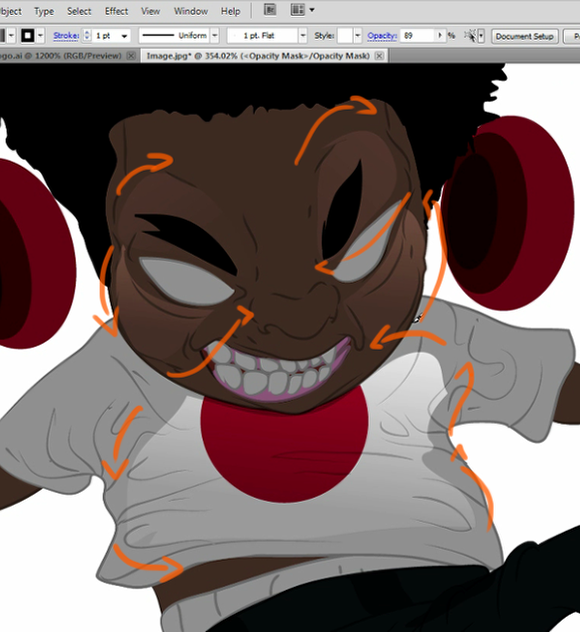Expand the Arrange Documents dropdown arrow
This screenshot has height=632, width=580.
[x=312, y=10]
